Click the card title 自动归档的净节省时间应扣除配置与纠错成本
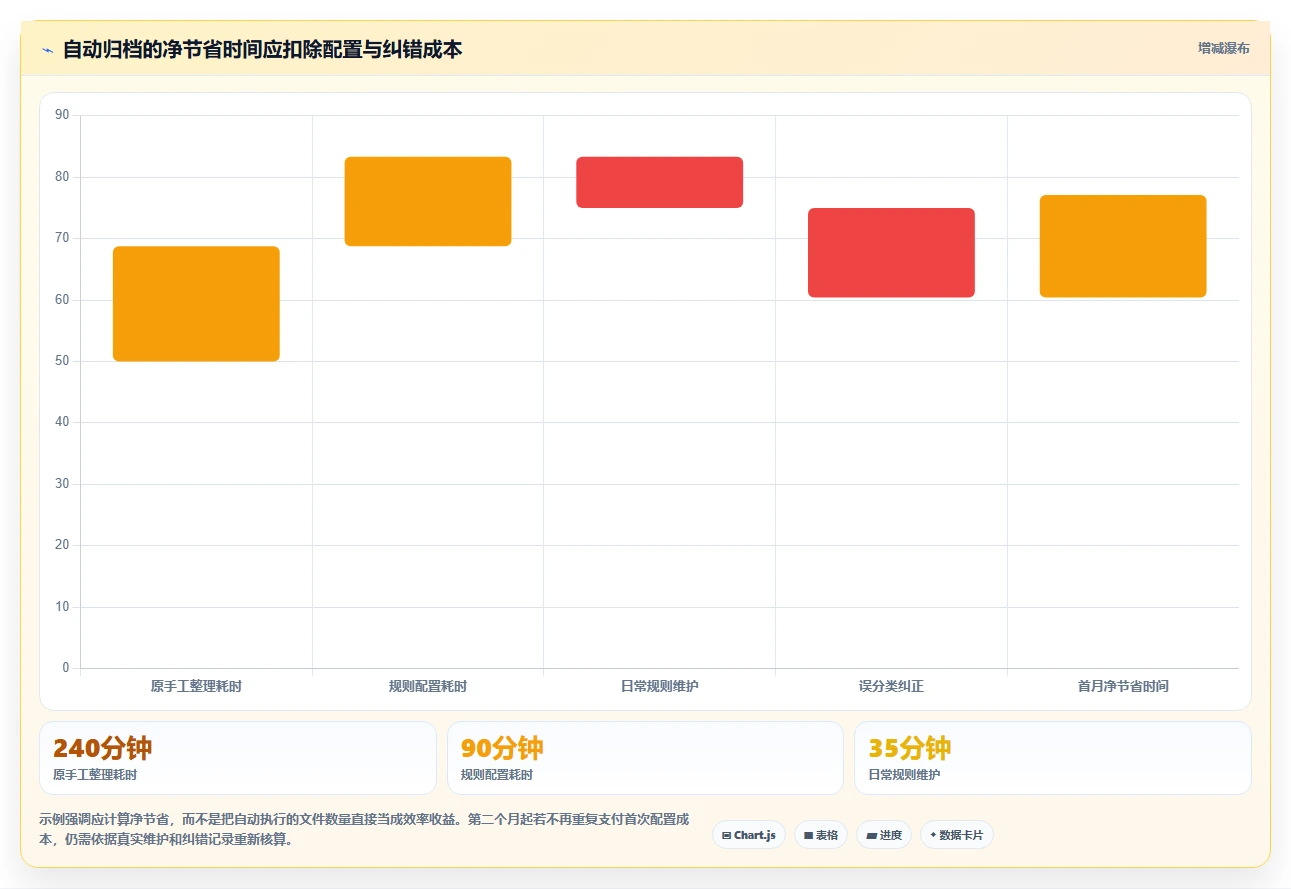This screenshot has height=889, width=1291. 262,49
